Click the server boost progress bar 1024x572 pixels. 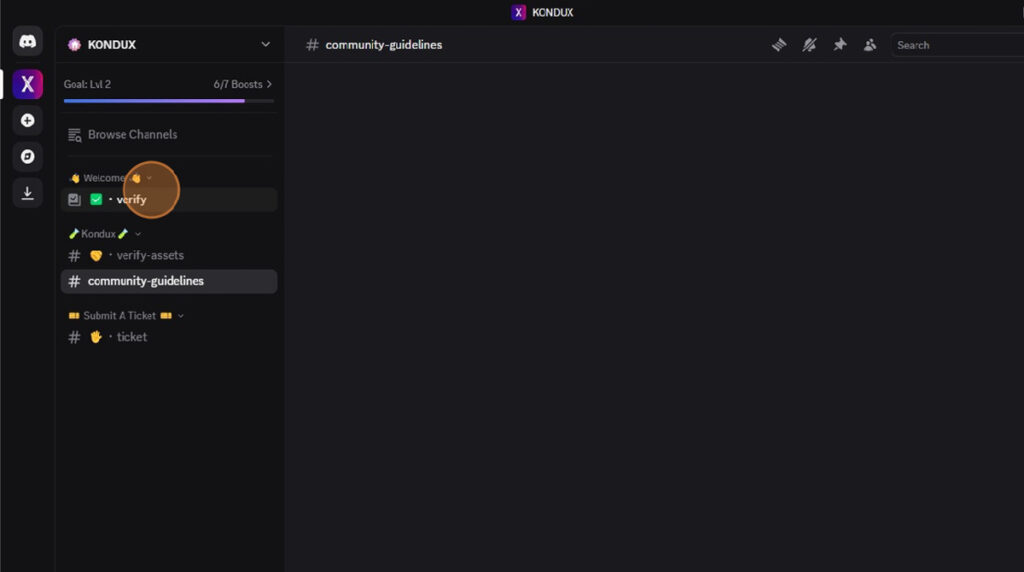coord(168,101)
